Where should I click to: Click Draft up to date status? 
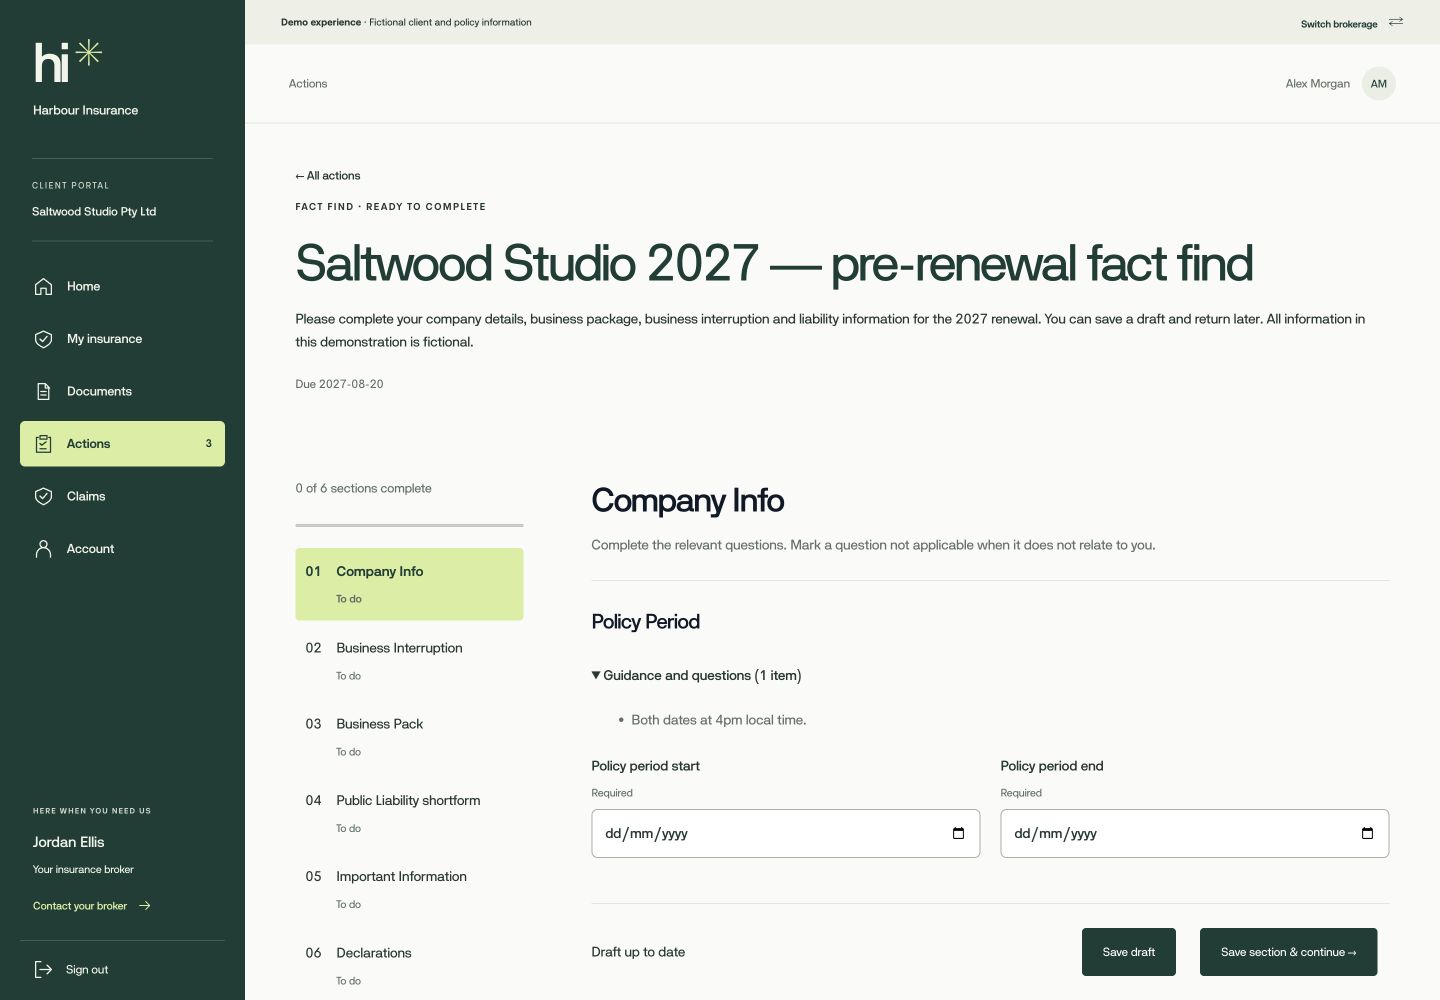point(638,952)
